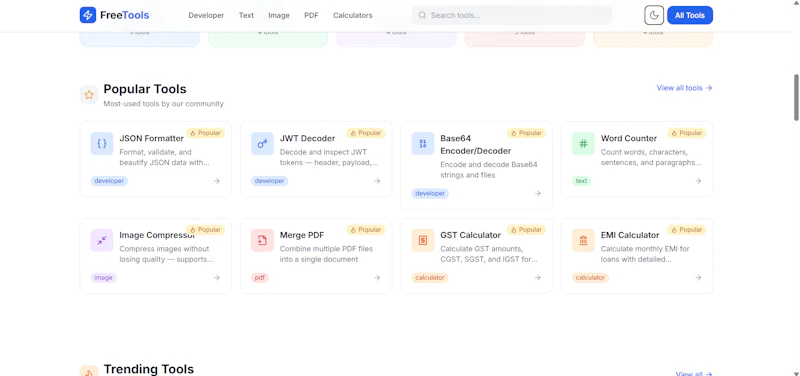Click the Trending Tools flame icon
Screen dimensions: 800x376
tap(89, 371)
